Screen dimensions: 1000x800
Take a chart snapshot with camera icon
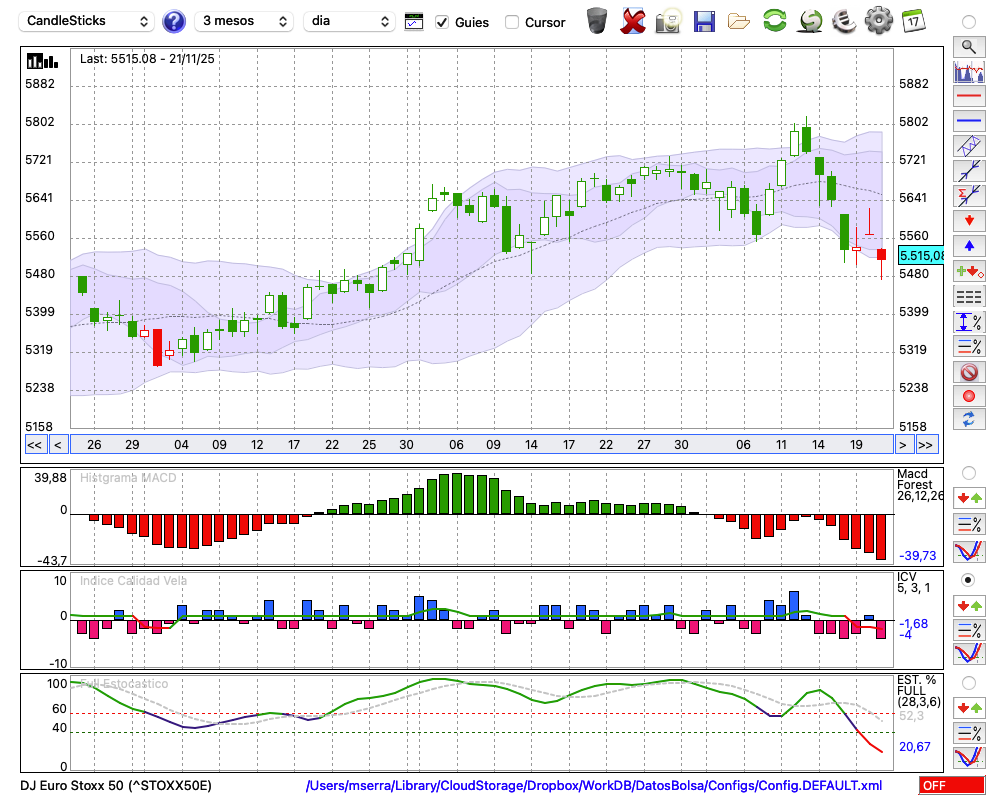[x=668, y=21]
